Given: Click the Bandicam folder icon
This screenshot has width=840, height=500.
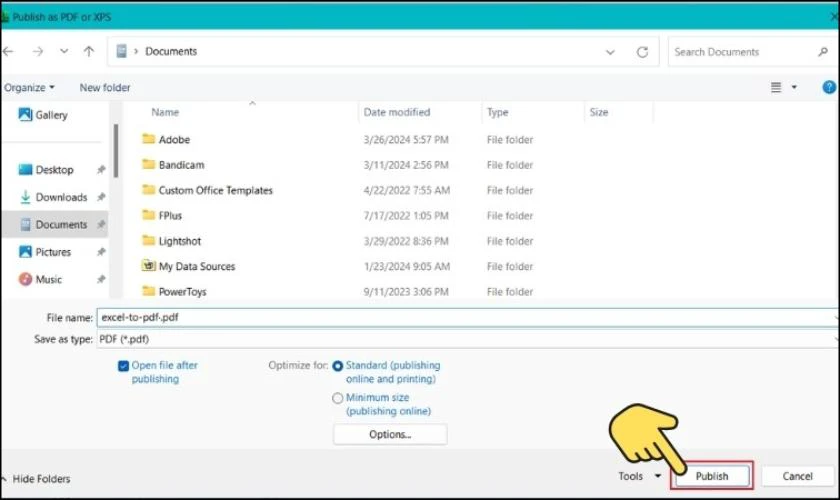Looking at the screenshot, I should pos(148,164).
